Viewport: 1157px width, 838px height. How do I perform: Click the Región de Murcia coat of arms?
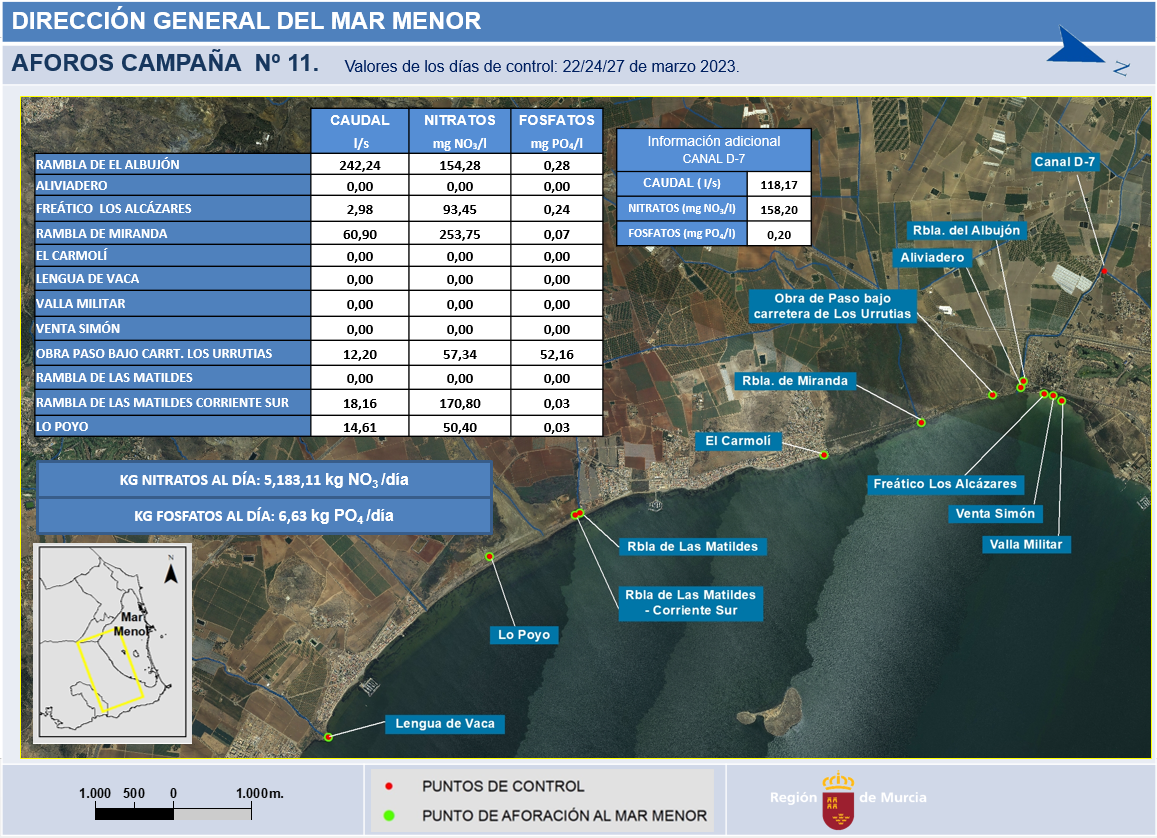pyautogui.click(x=838, y=801)
